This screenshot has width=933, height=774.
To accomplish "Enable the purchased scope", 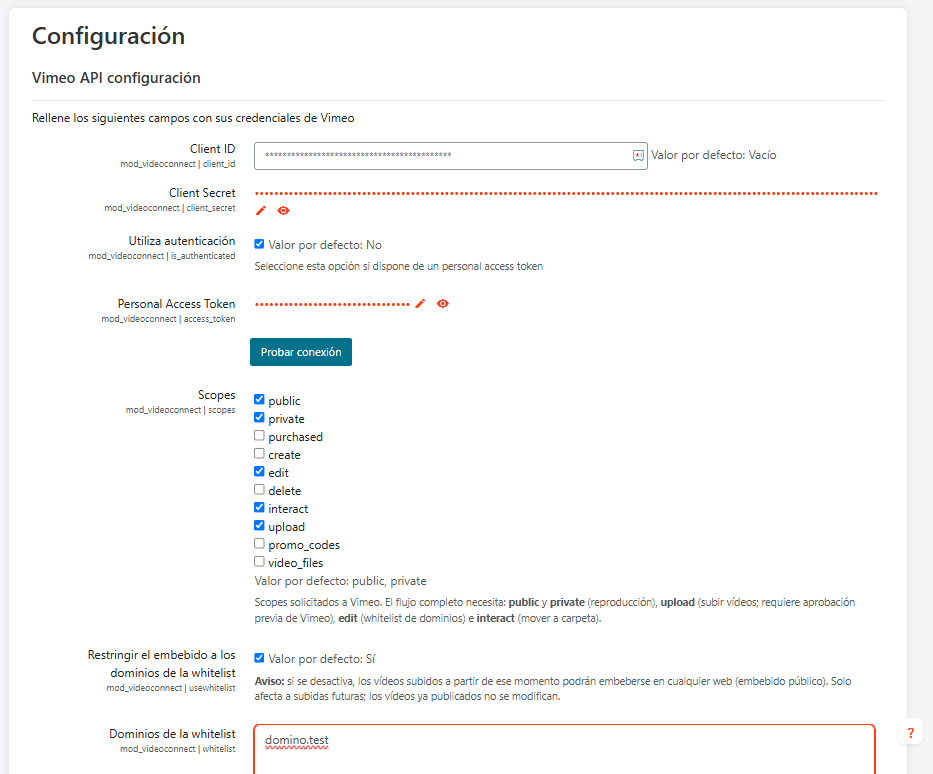I will pos(259,435).
